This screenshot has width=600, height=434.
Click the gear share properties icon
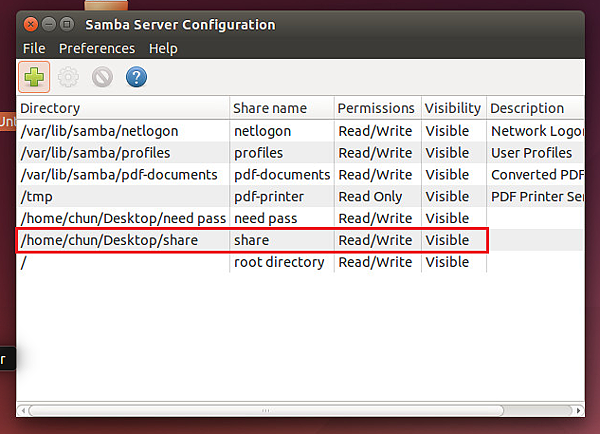point(68,76)
